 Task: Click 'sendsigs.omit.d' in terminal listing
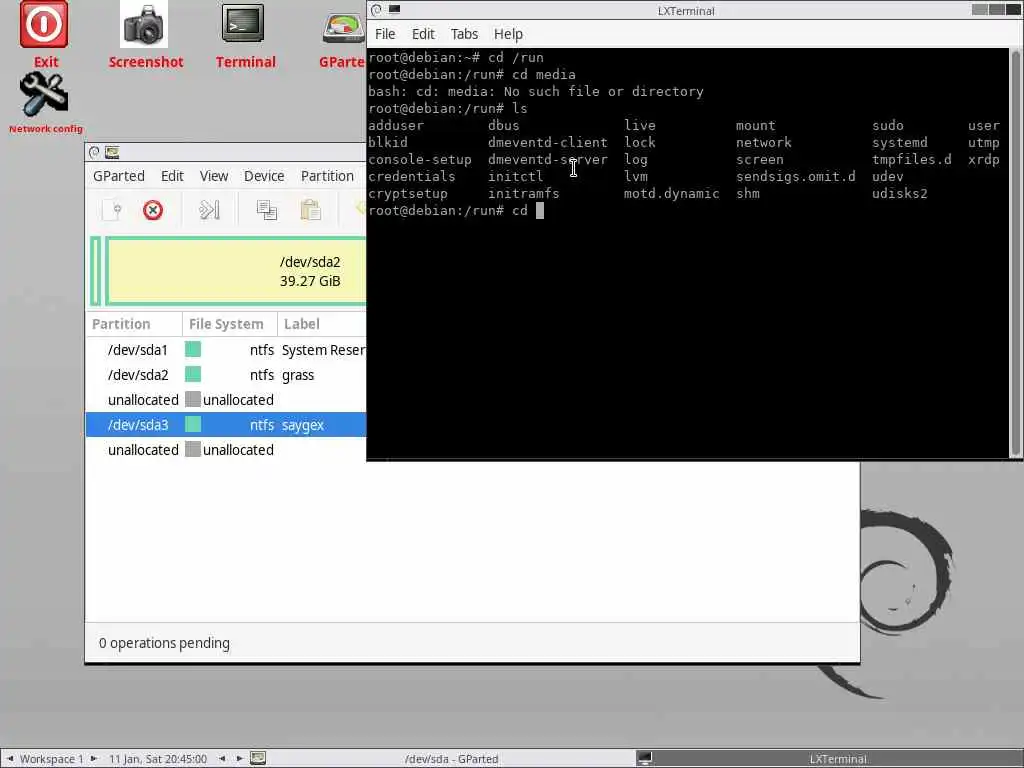tap(795, 176)
